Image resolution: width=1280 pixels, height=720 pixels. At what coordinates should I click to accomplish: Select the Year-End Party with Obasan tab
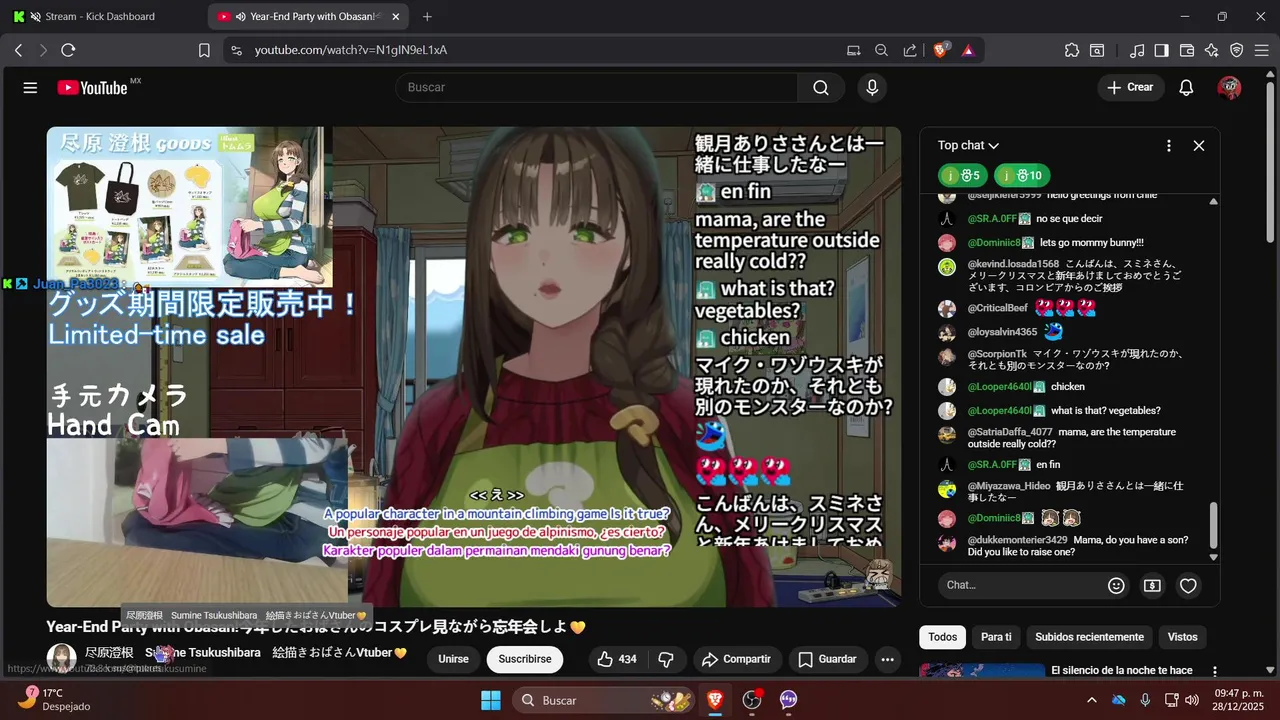308,16
